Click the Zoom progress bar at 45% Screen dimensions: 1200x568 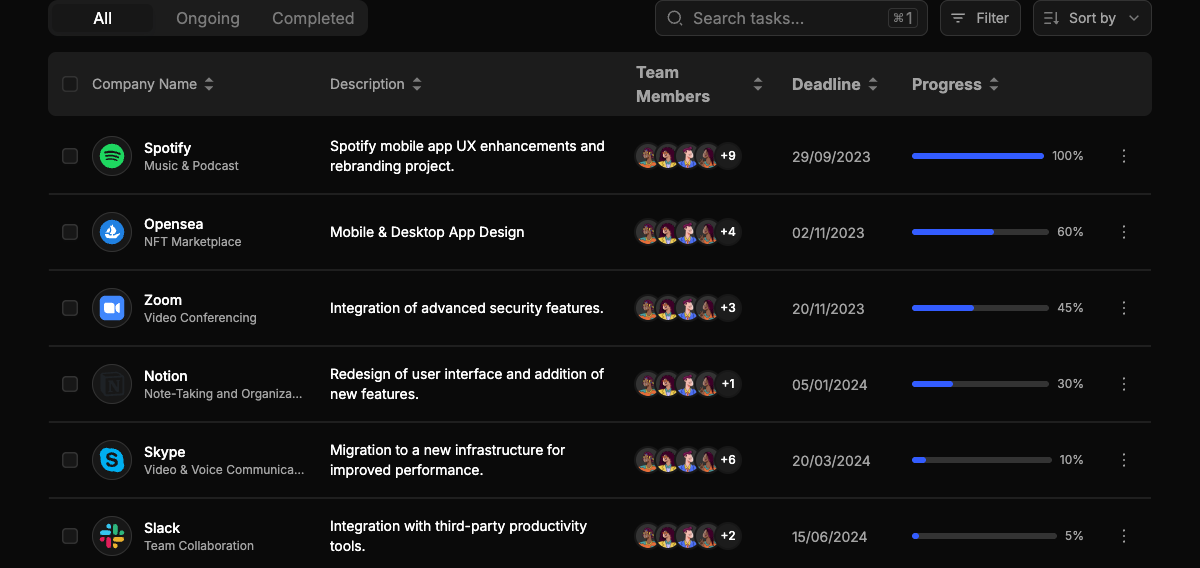(x=980, y=308)
